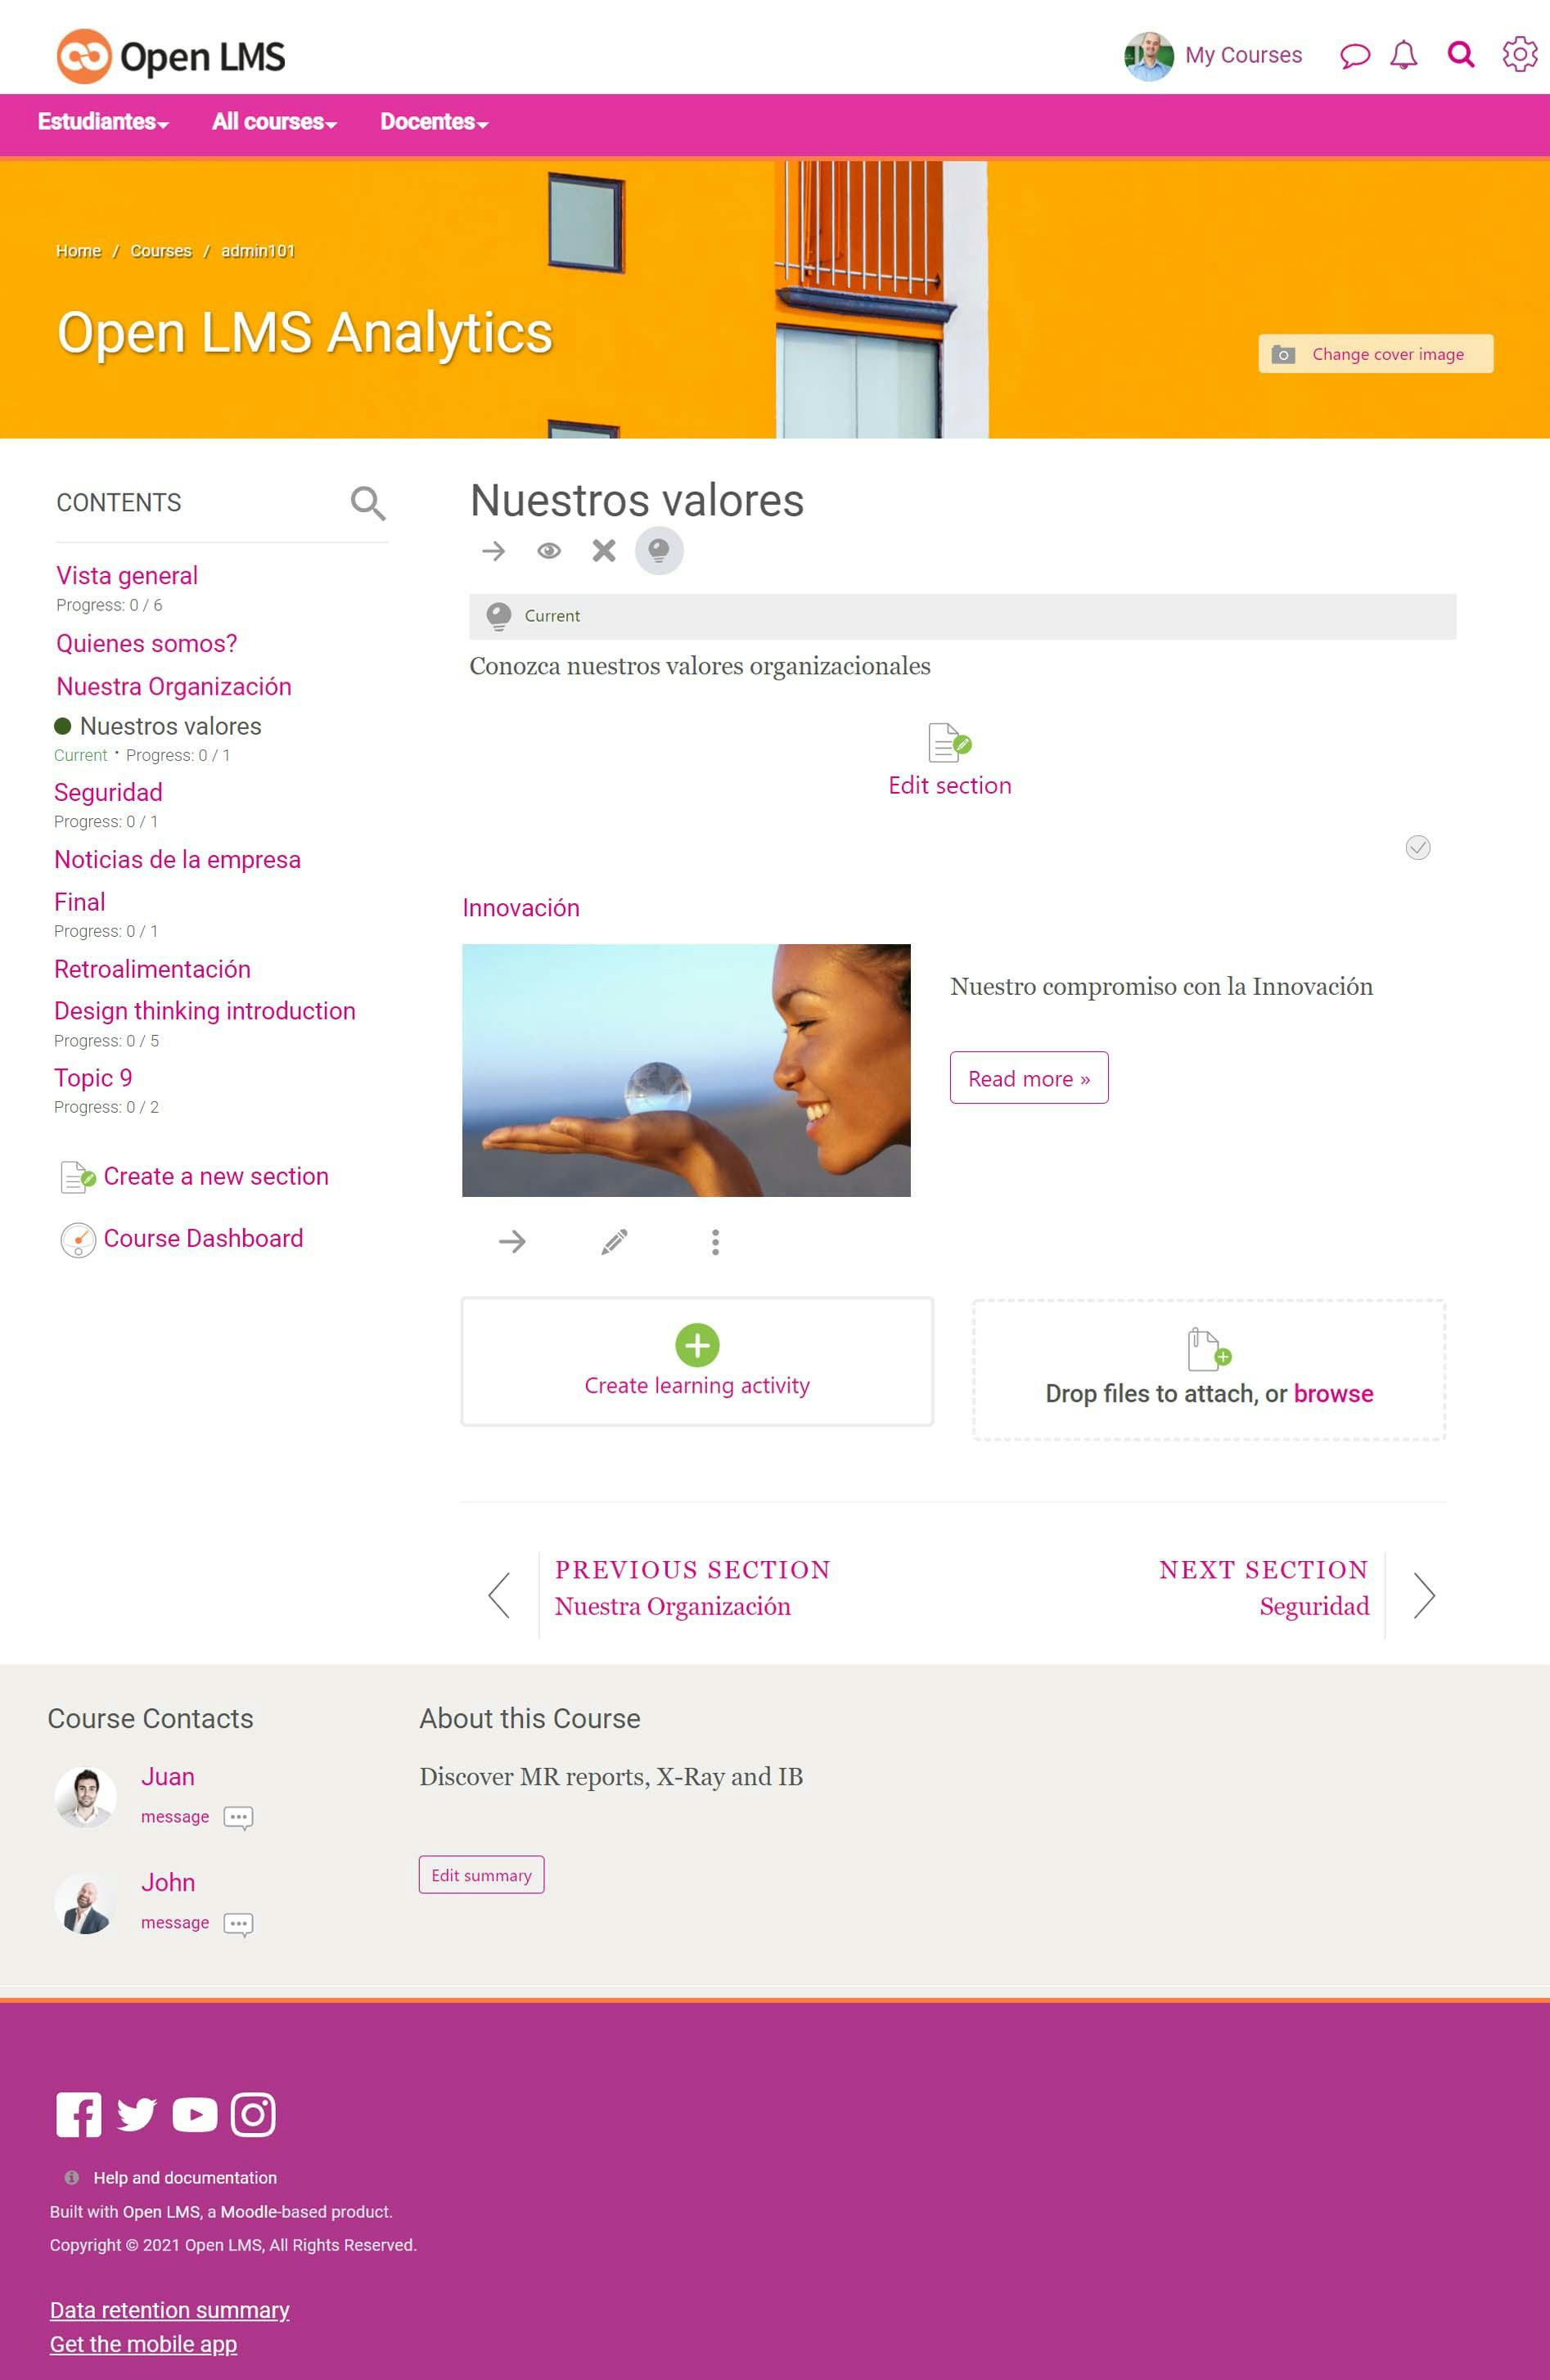This screenshot has height=2380, width=1550.
Task: Open the three-dot menu for Innovación
Action: click(x=715, y=1242)
